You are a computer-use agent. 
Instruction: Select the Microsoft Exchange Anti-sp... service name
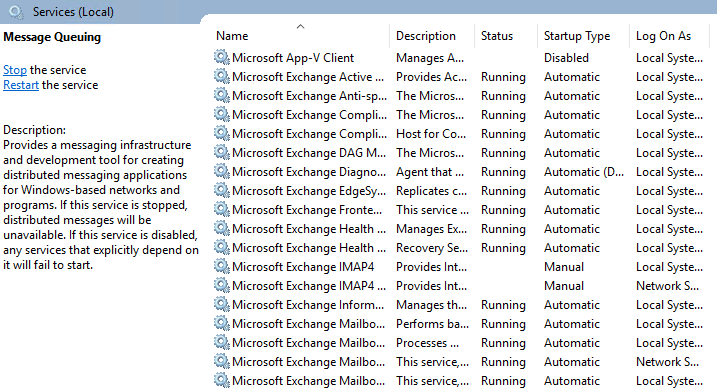pyautogui.click(x=309, y=96)
